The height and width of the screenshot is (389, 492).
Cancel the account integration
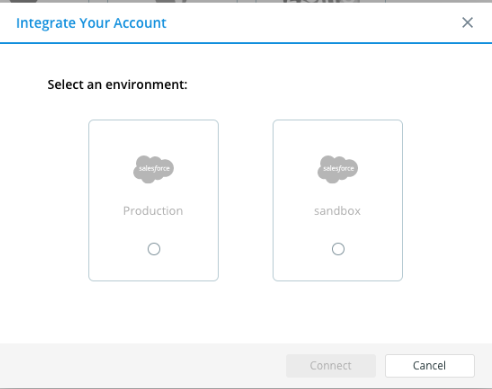430,366
